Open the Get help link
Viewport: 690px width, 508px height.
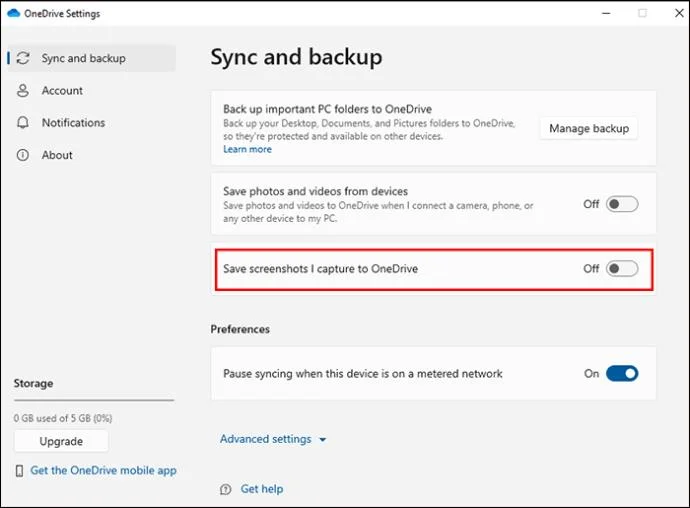click(x=262, y=489)
